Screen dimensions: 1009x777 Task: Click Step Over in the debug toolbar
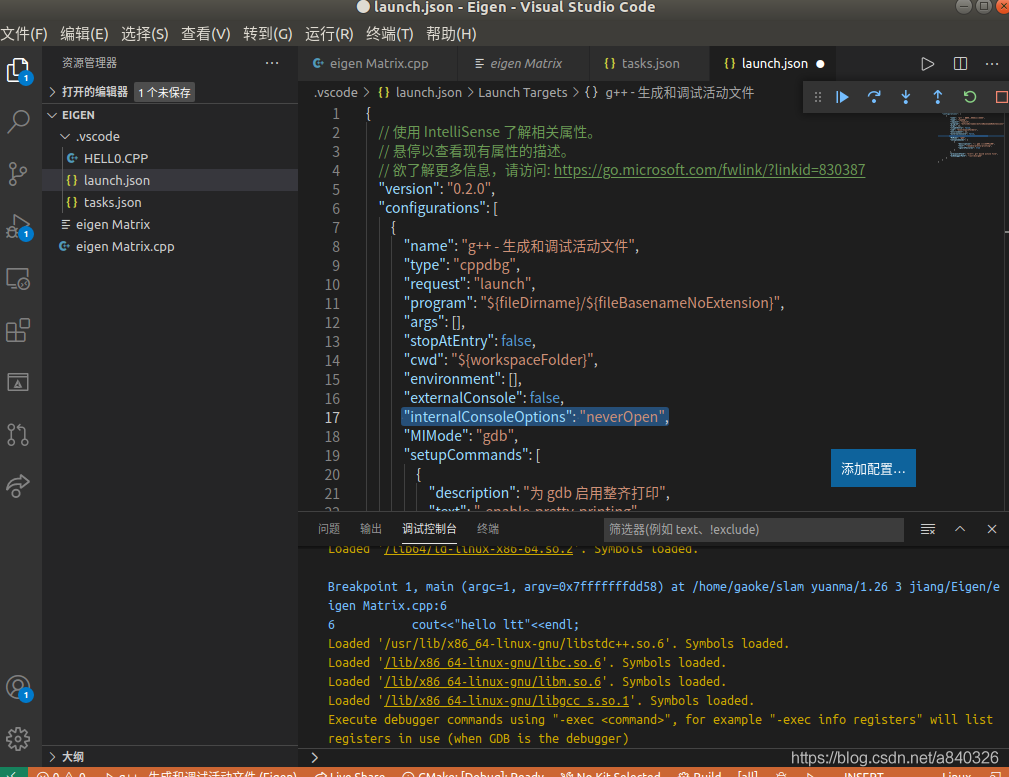pos(874,97)
